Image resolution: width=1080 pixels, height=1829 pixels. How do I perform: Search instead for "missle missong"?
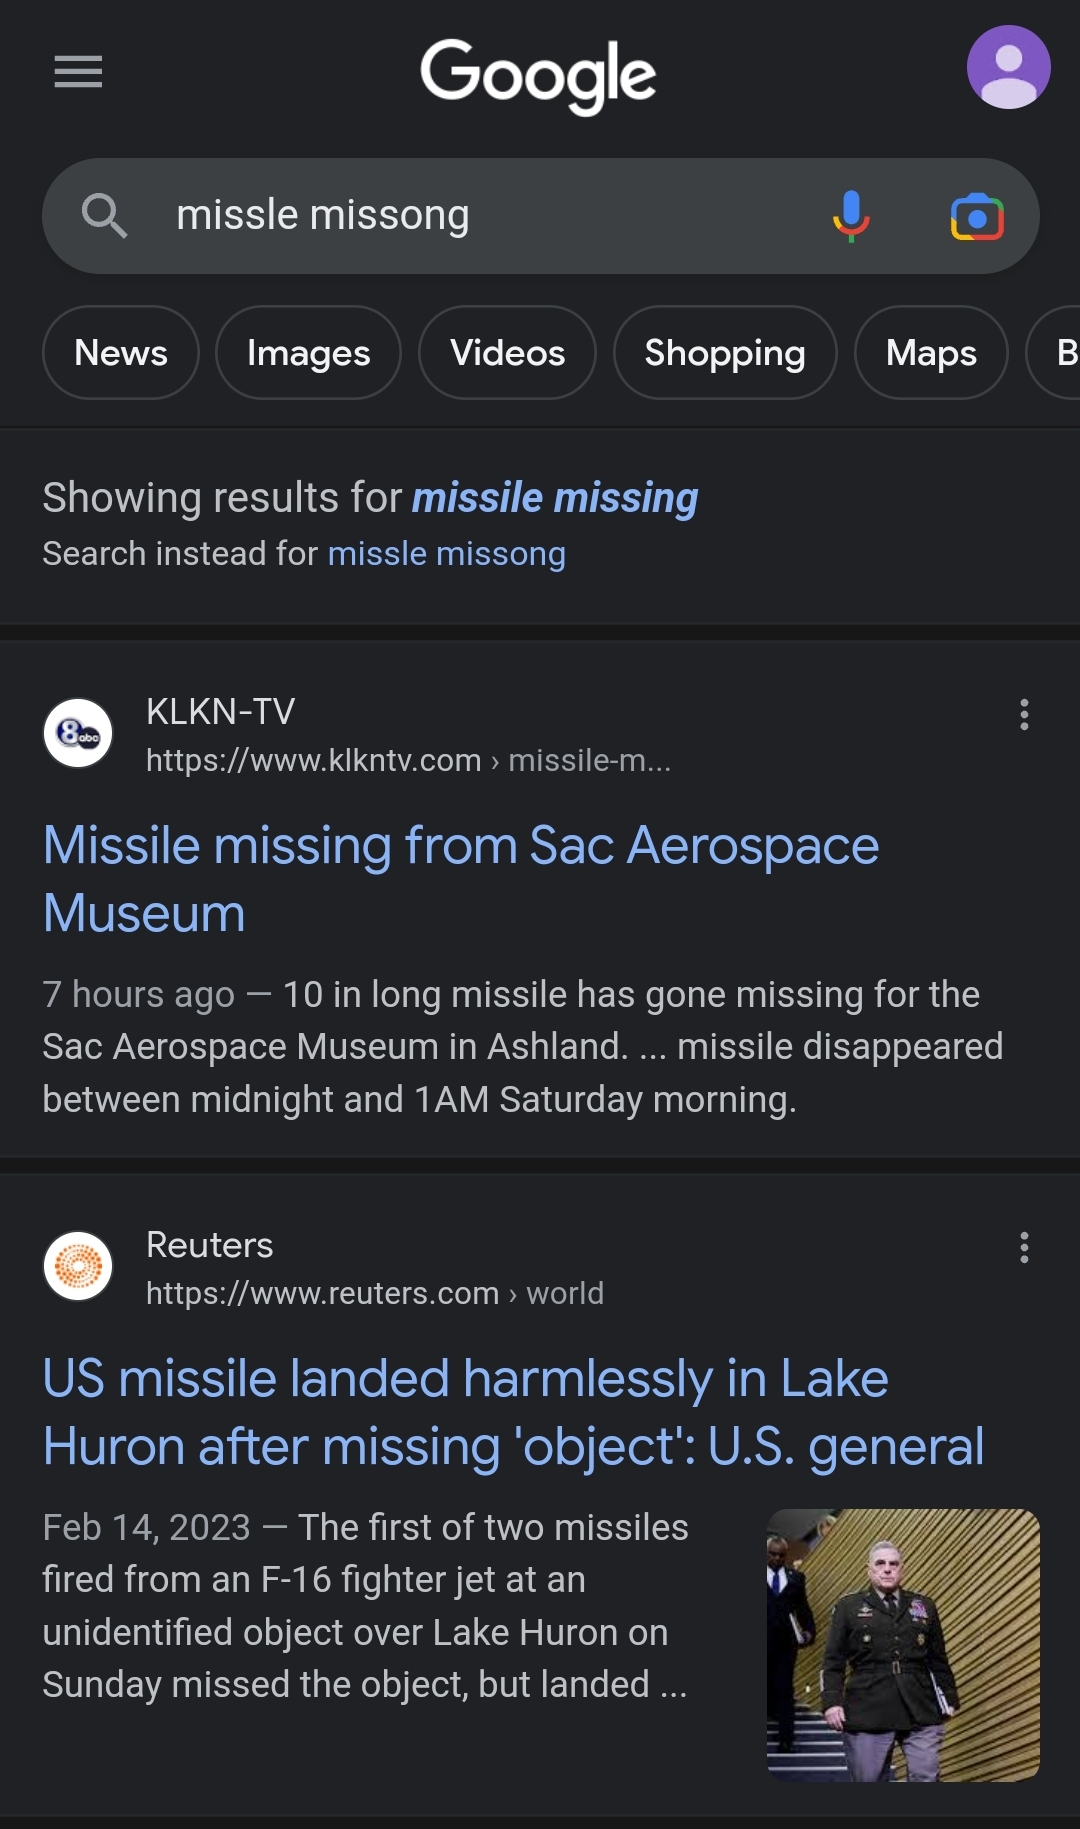click(x=446, y=554)
